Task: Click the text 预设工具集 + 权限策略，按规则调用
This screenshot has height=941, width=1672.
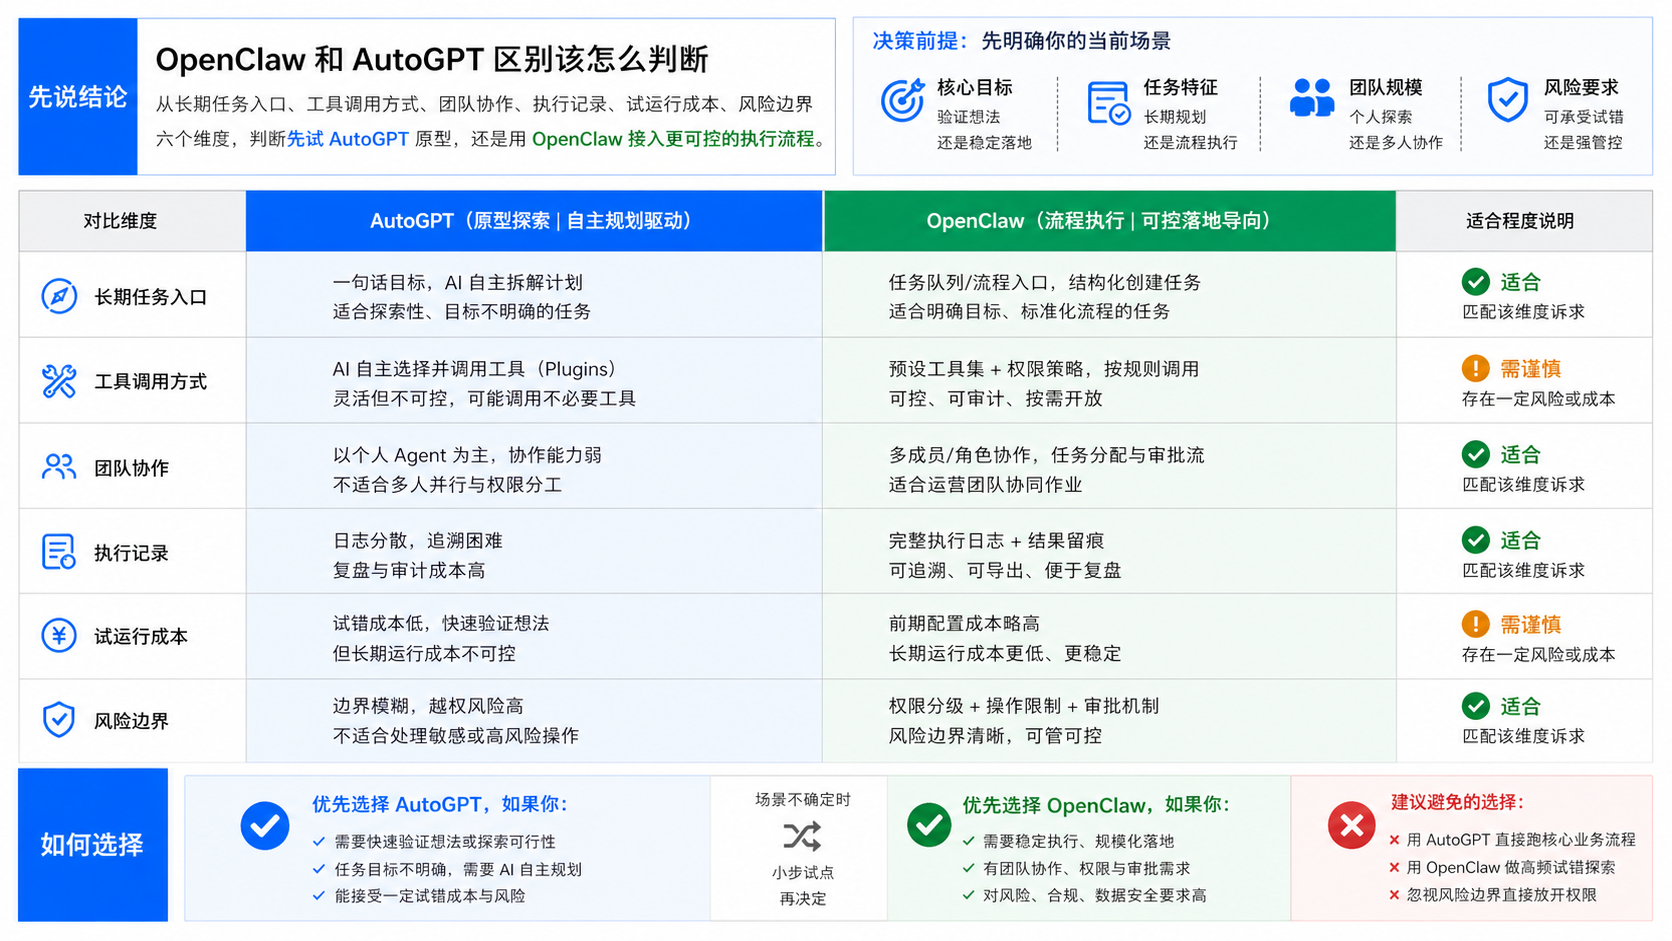Action: click(1044, 369)
